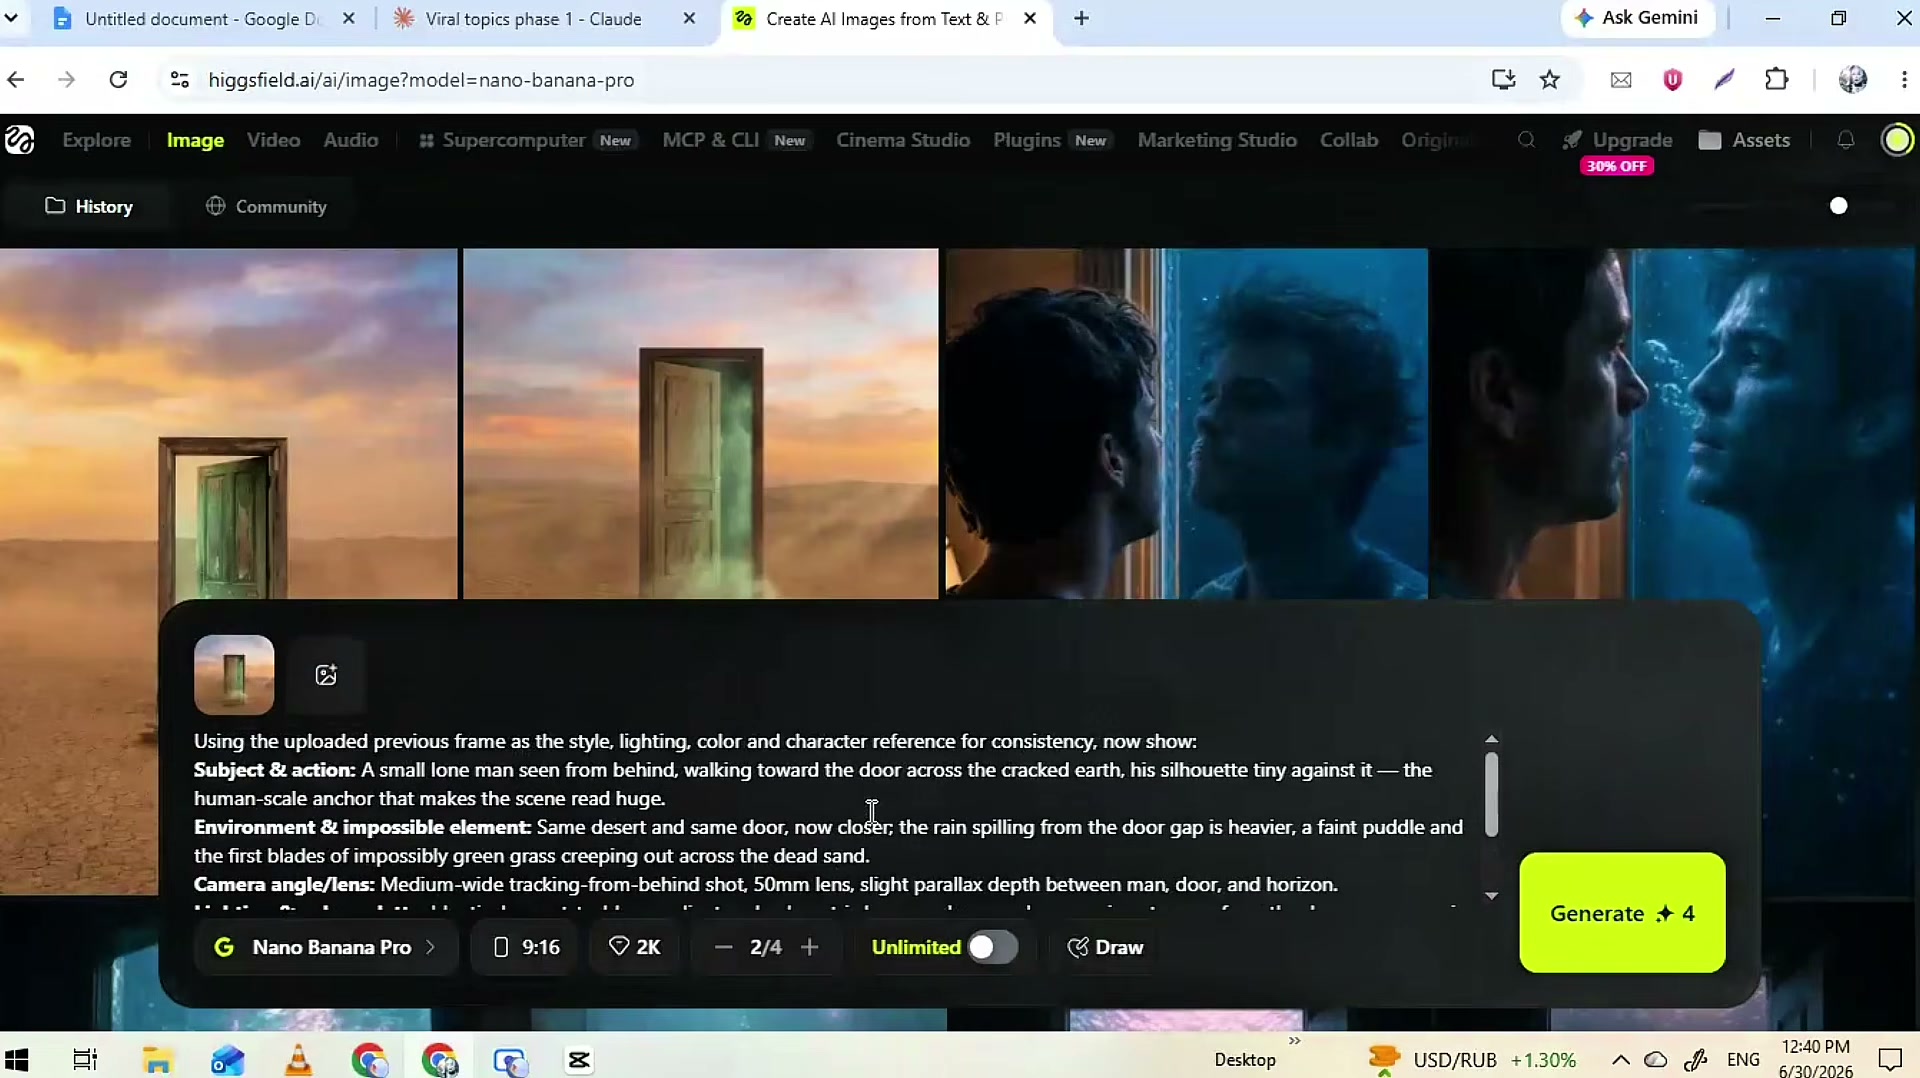
Task: Open Marketing Studio
Action: 1217,140
